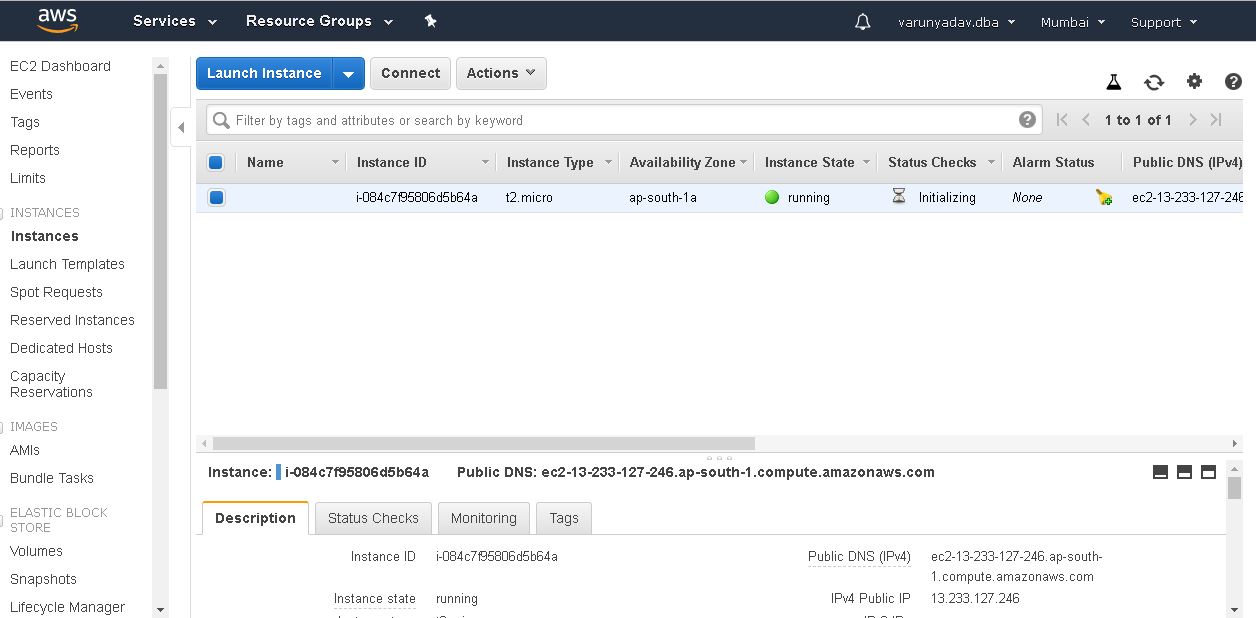This screenshot has height=618, width=1256.
Task: Switch to the Monitoring tab
Action: [x=483, y=518]
